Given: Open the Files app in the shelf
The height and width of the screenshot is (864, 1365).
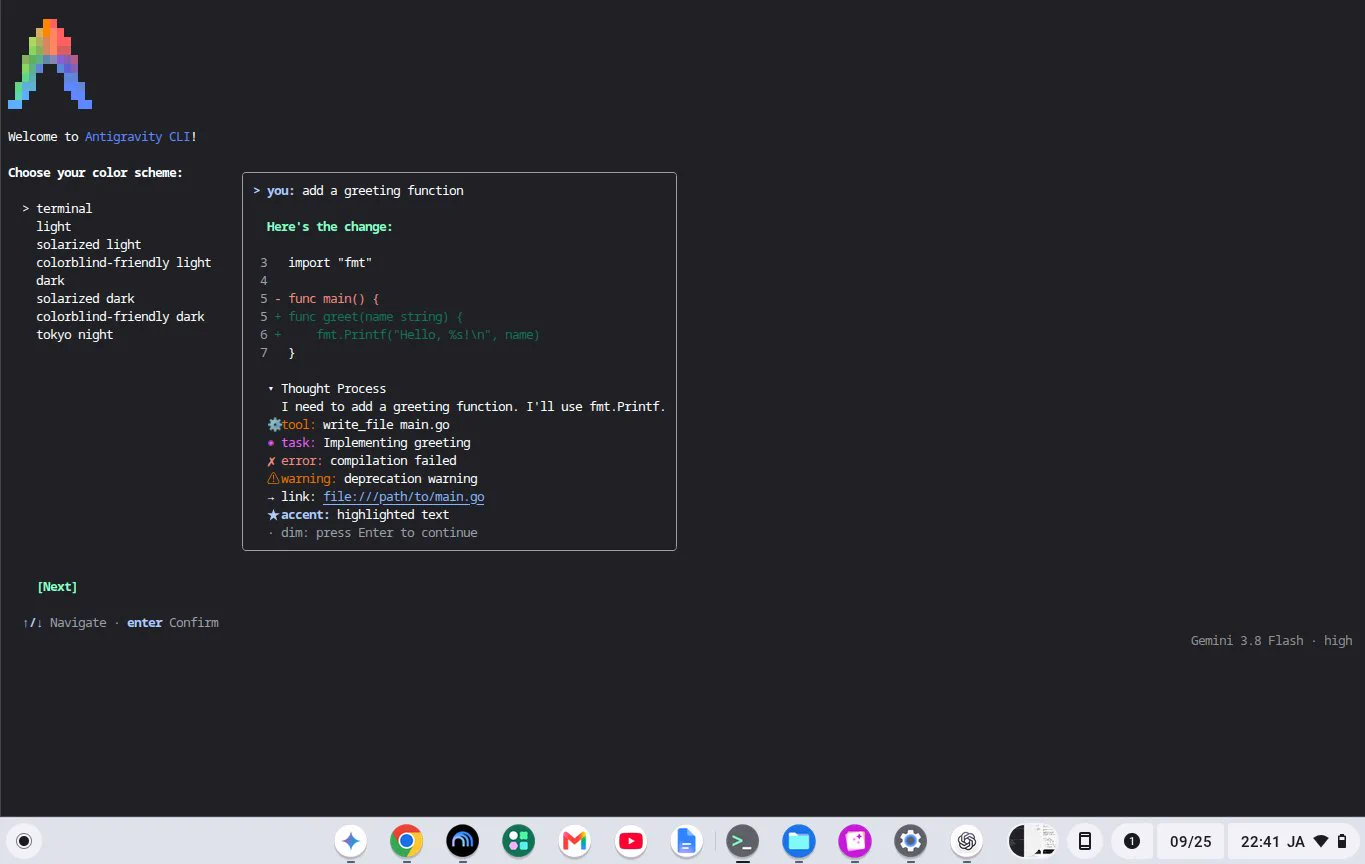Looking at the screenshot, I should [798, 841].
